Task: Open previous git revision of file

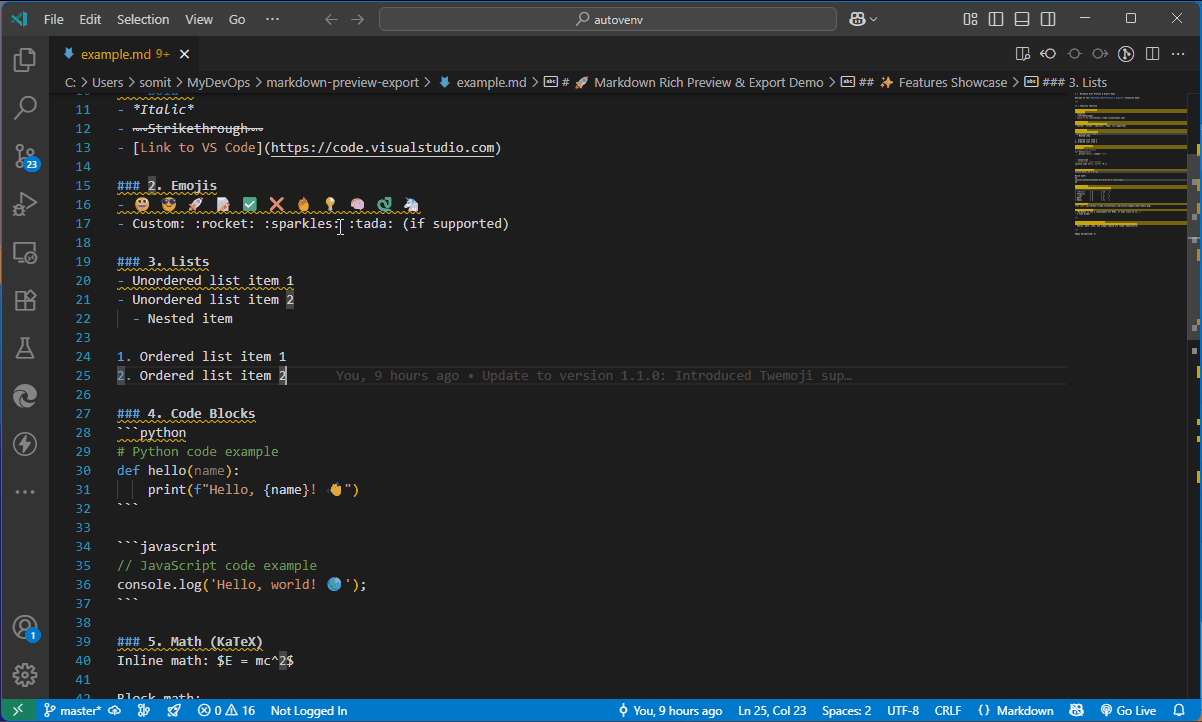Action: point(1048,54)
